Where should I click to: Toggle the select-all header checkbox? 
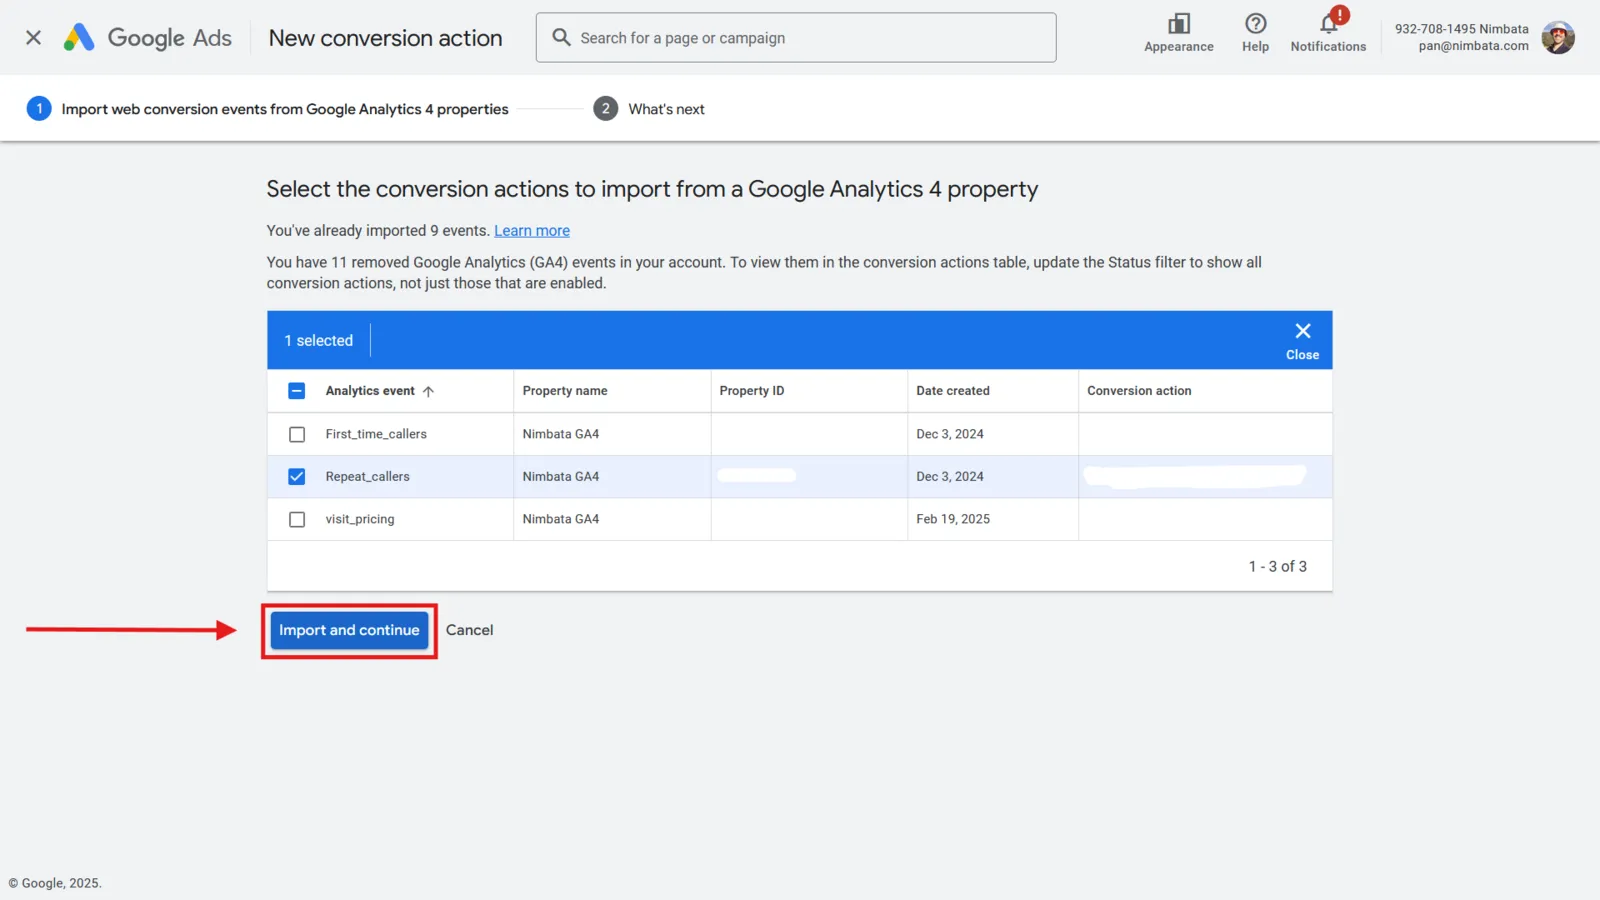[297, 391]
